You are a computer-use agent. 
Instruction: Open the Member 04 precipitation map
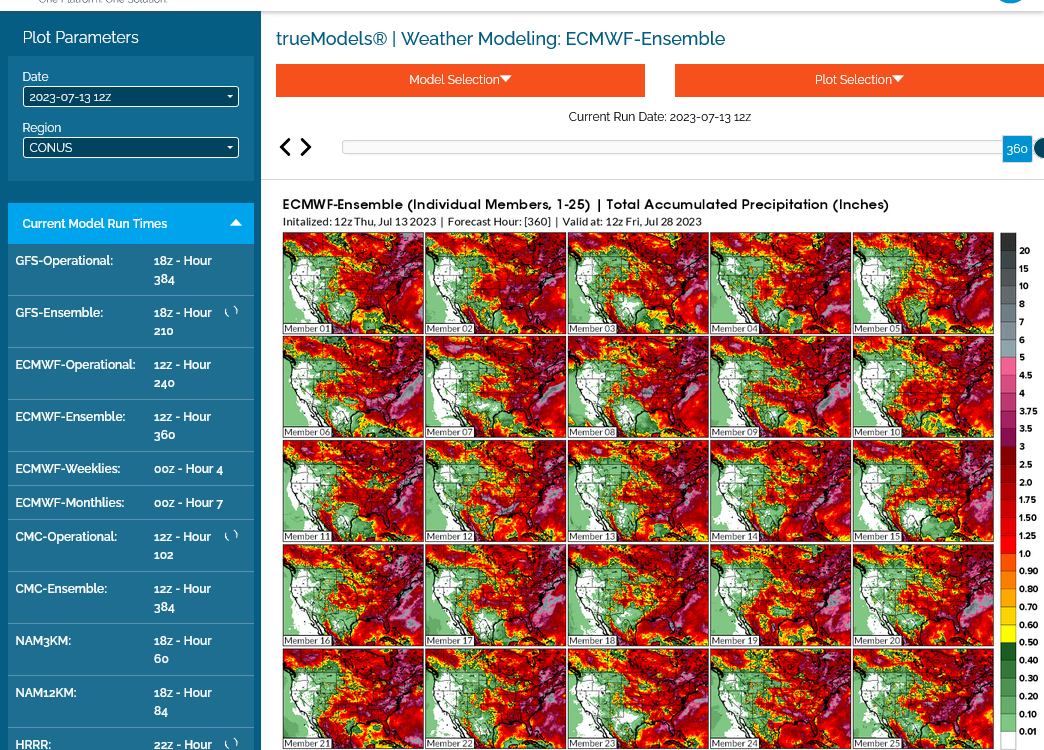click(780, 283)
